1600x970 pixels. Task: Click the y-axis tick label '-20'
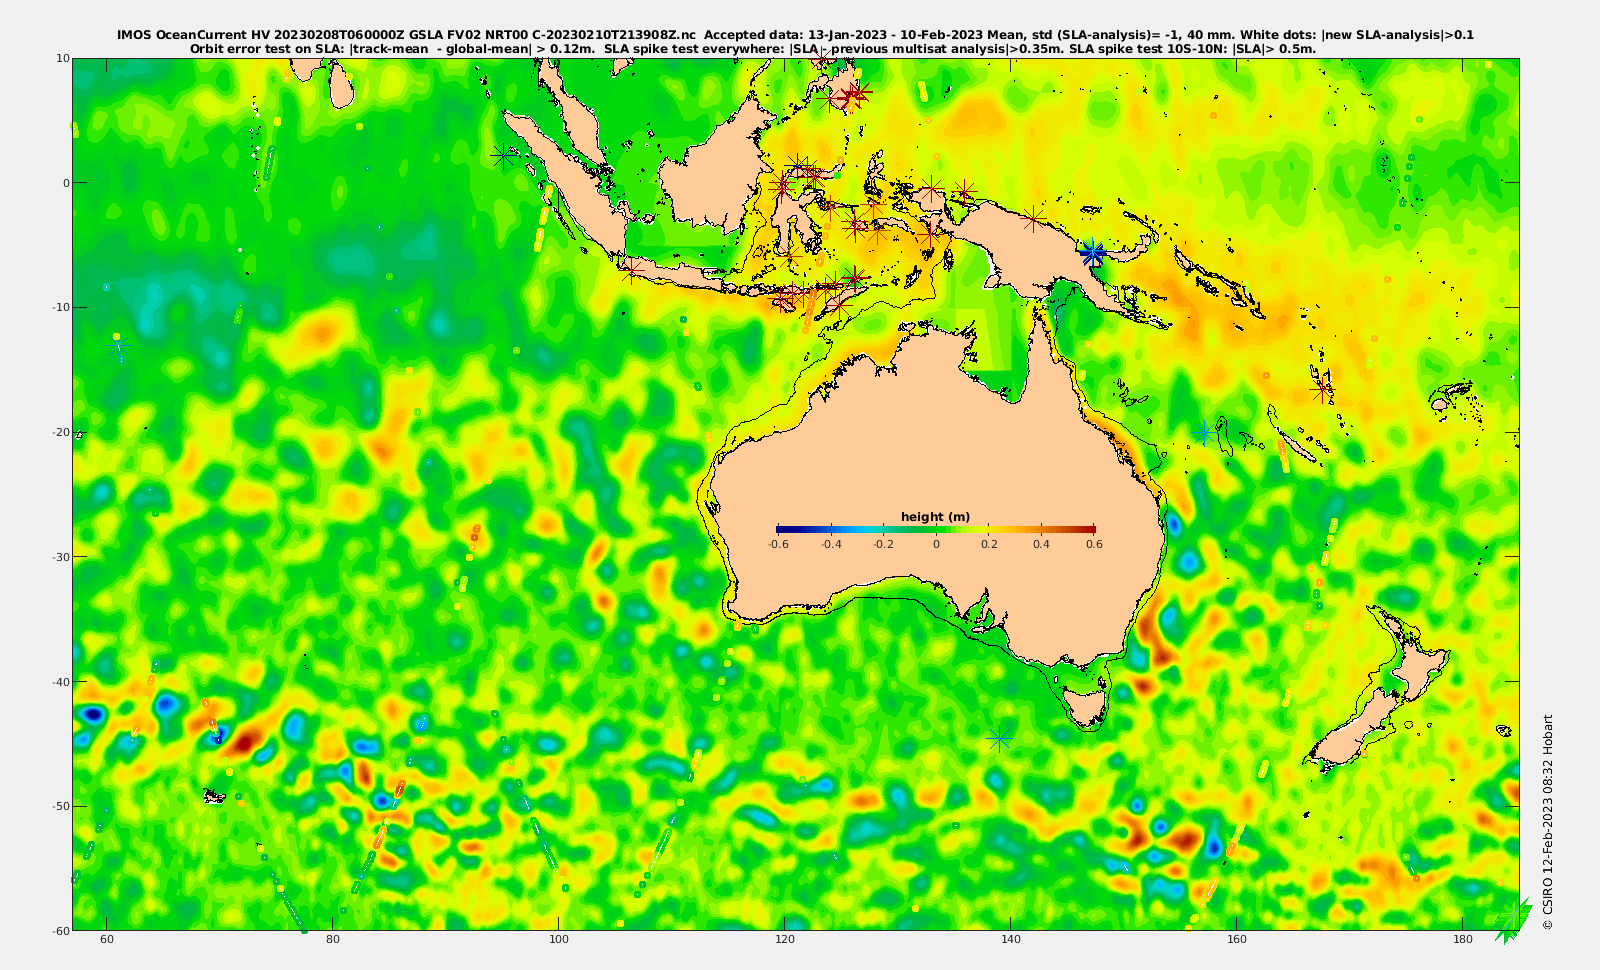point(61,432)
